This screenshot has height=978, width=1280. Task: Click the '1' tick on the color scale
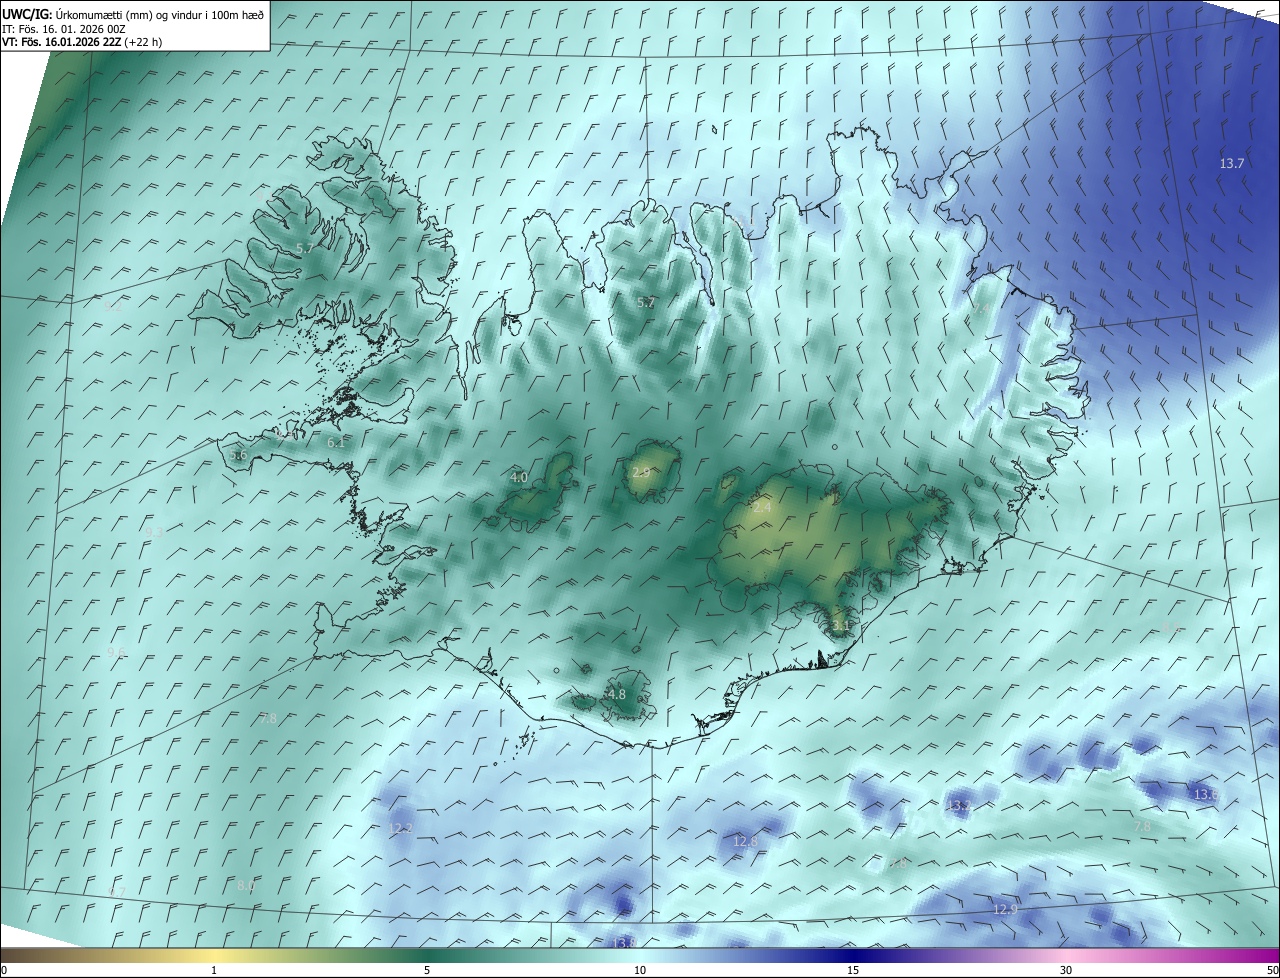pyautogui.click(x=214, y=971)
